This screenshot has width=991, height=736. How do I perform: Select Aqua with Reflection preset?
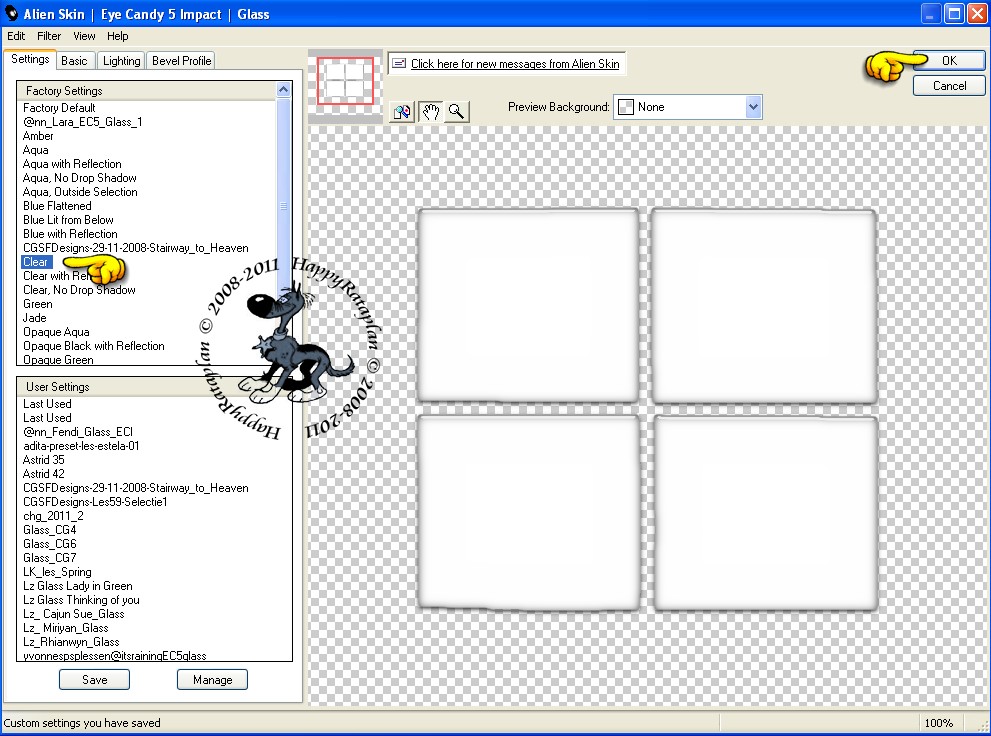72,164
